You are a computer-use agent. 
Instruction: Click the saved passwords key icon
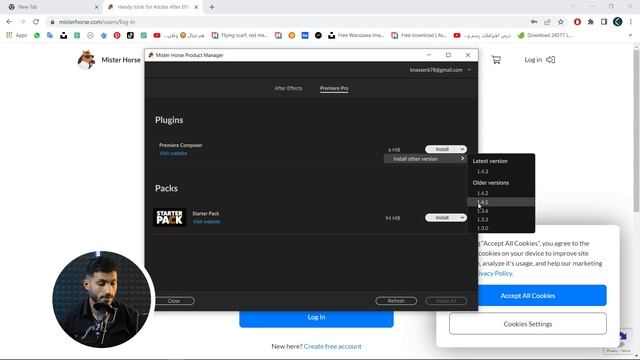[534, 22]
